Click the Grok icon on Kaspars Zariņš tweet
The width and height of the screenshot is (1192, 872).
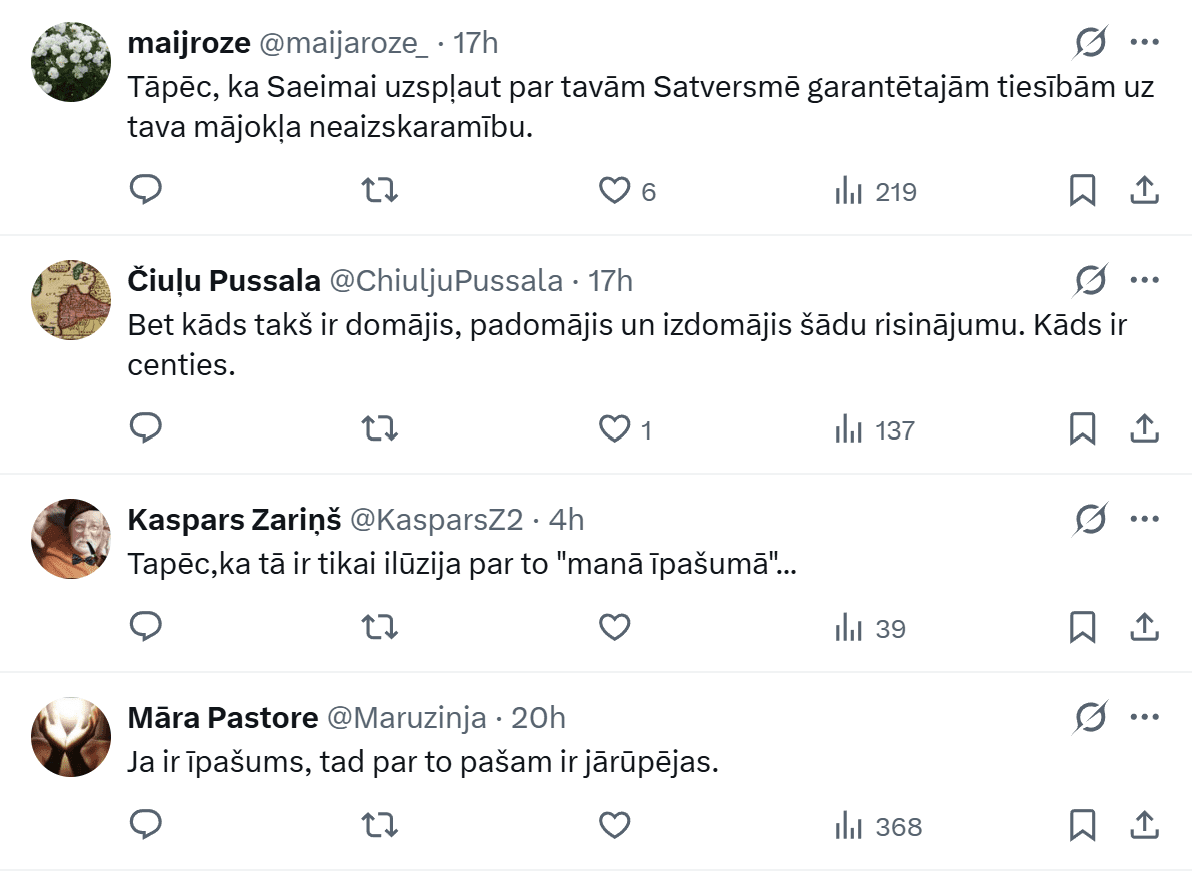point(1090,520)
